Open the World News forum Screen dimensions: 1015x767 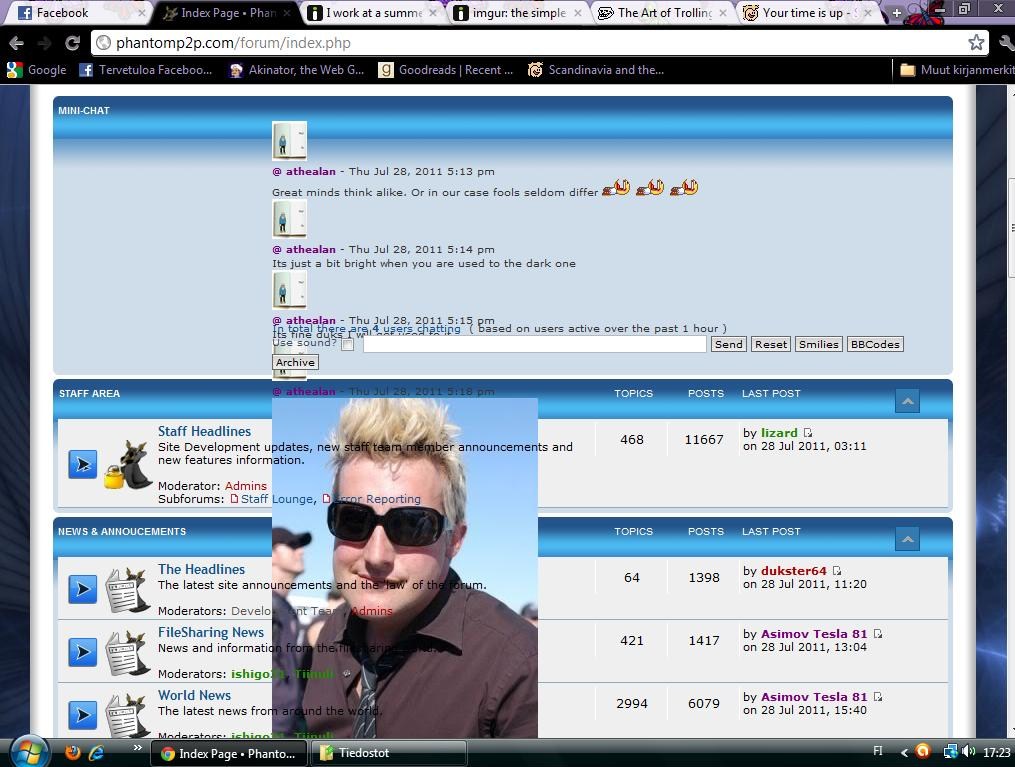(194, 695)
